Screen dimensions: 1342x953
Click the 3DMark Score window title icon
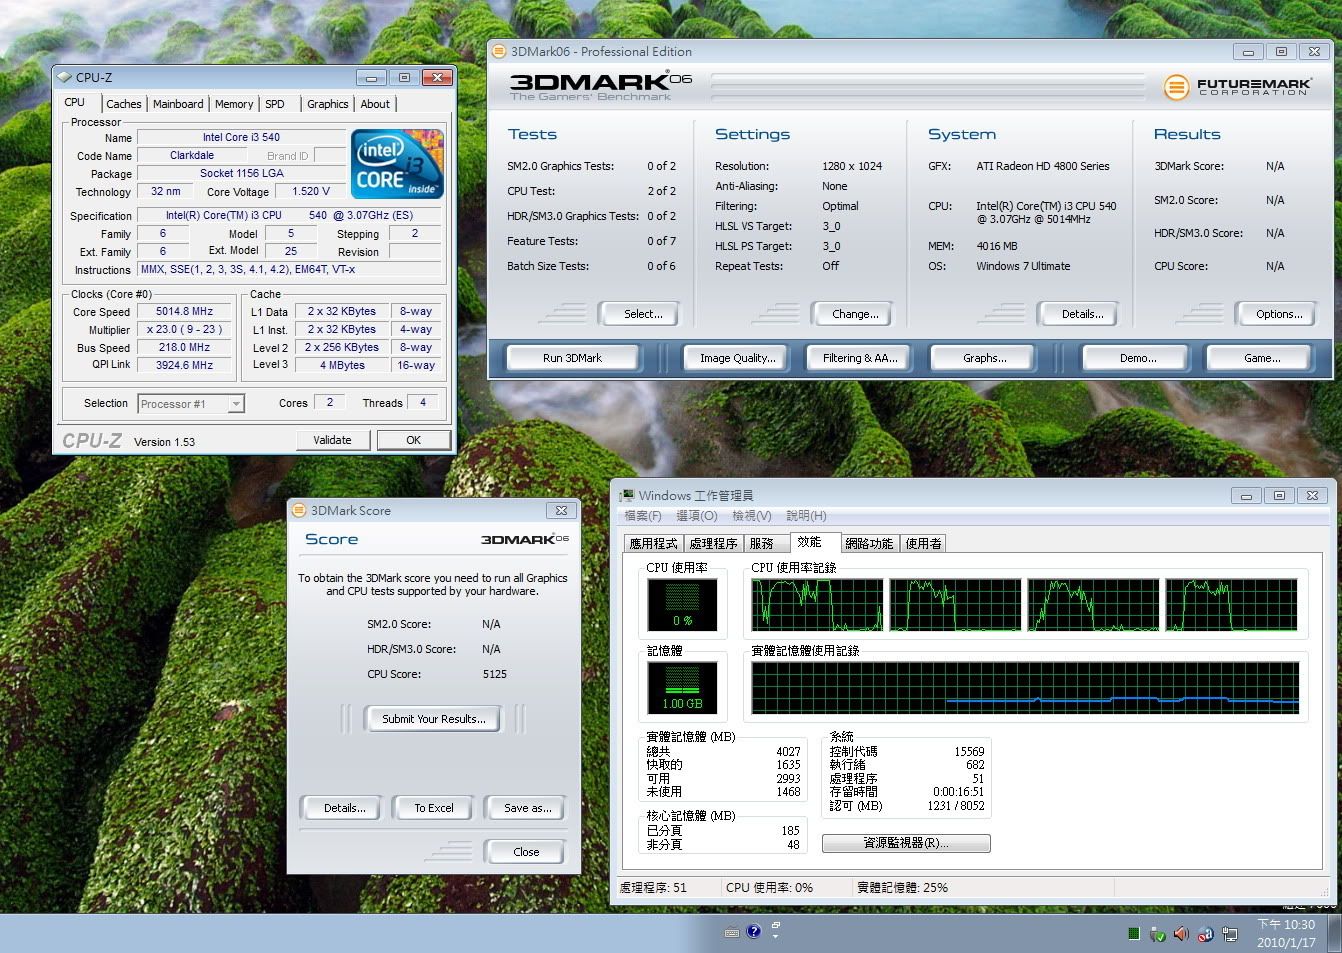tap(298, 510)
